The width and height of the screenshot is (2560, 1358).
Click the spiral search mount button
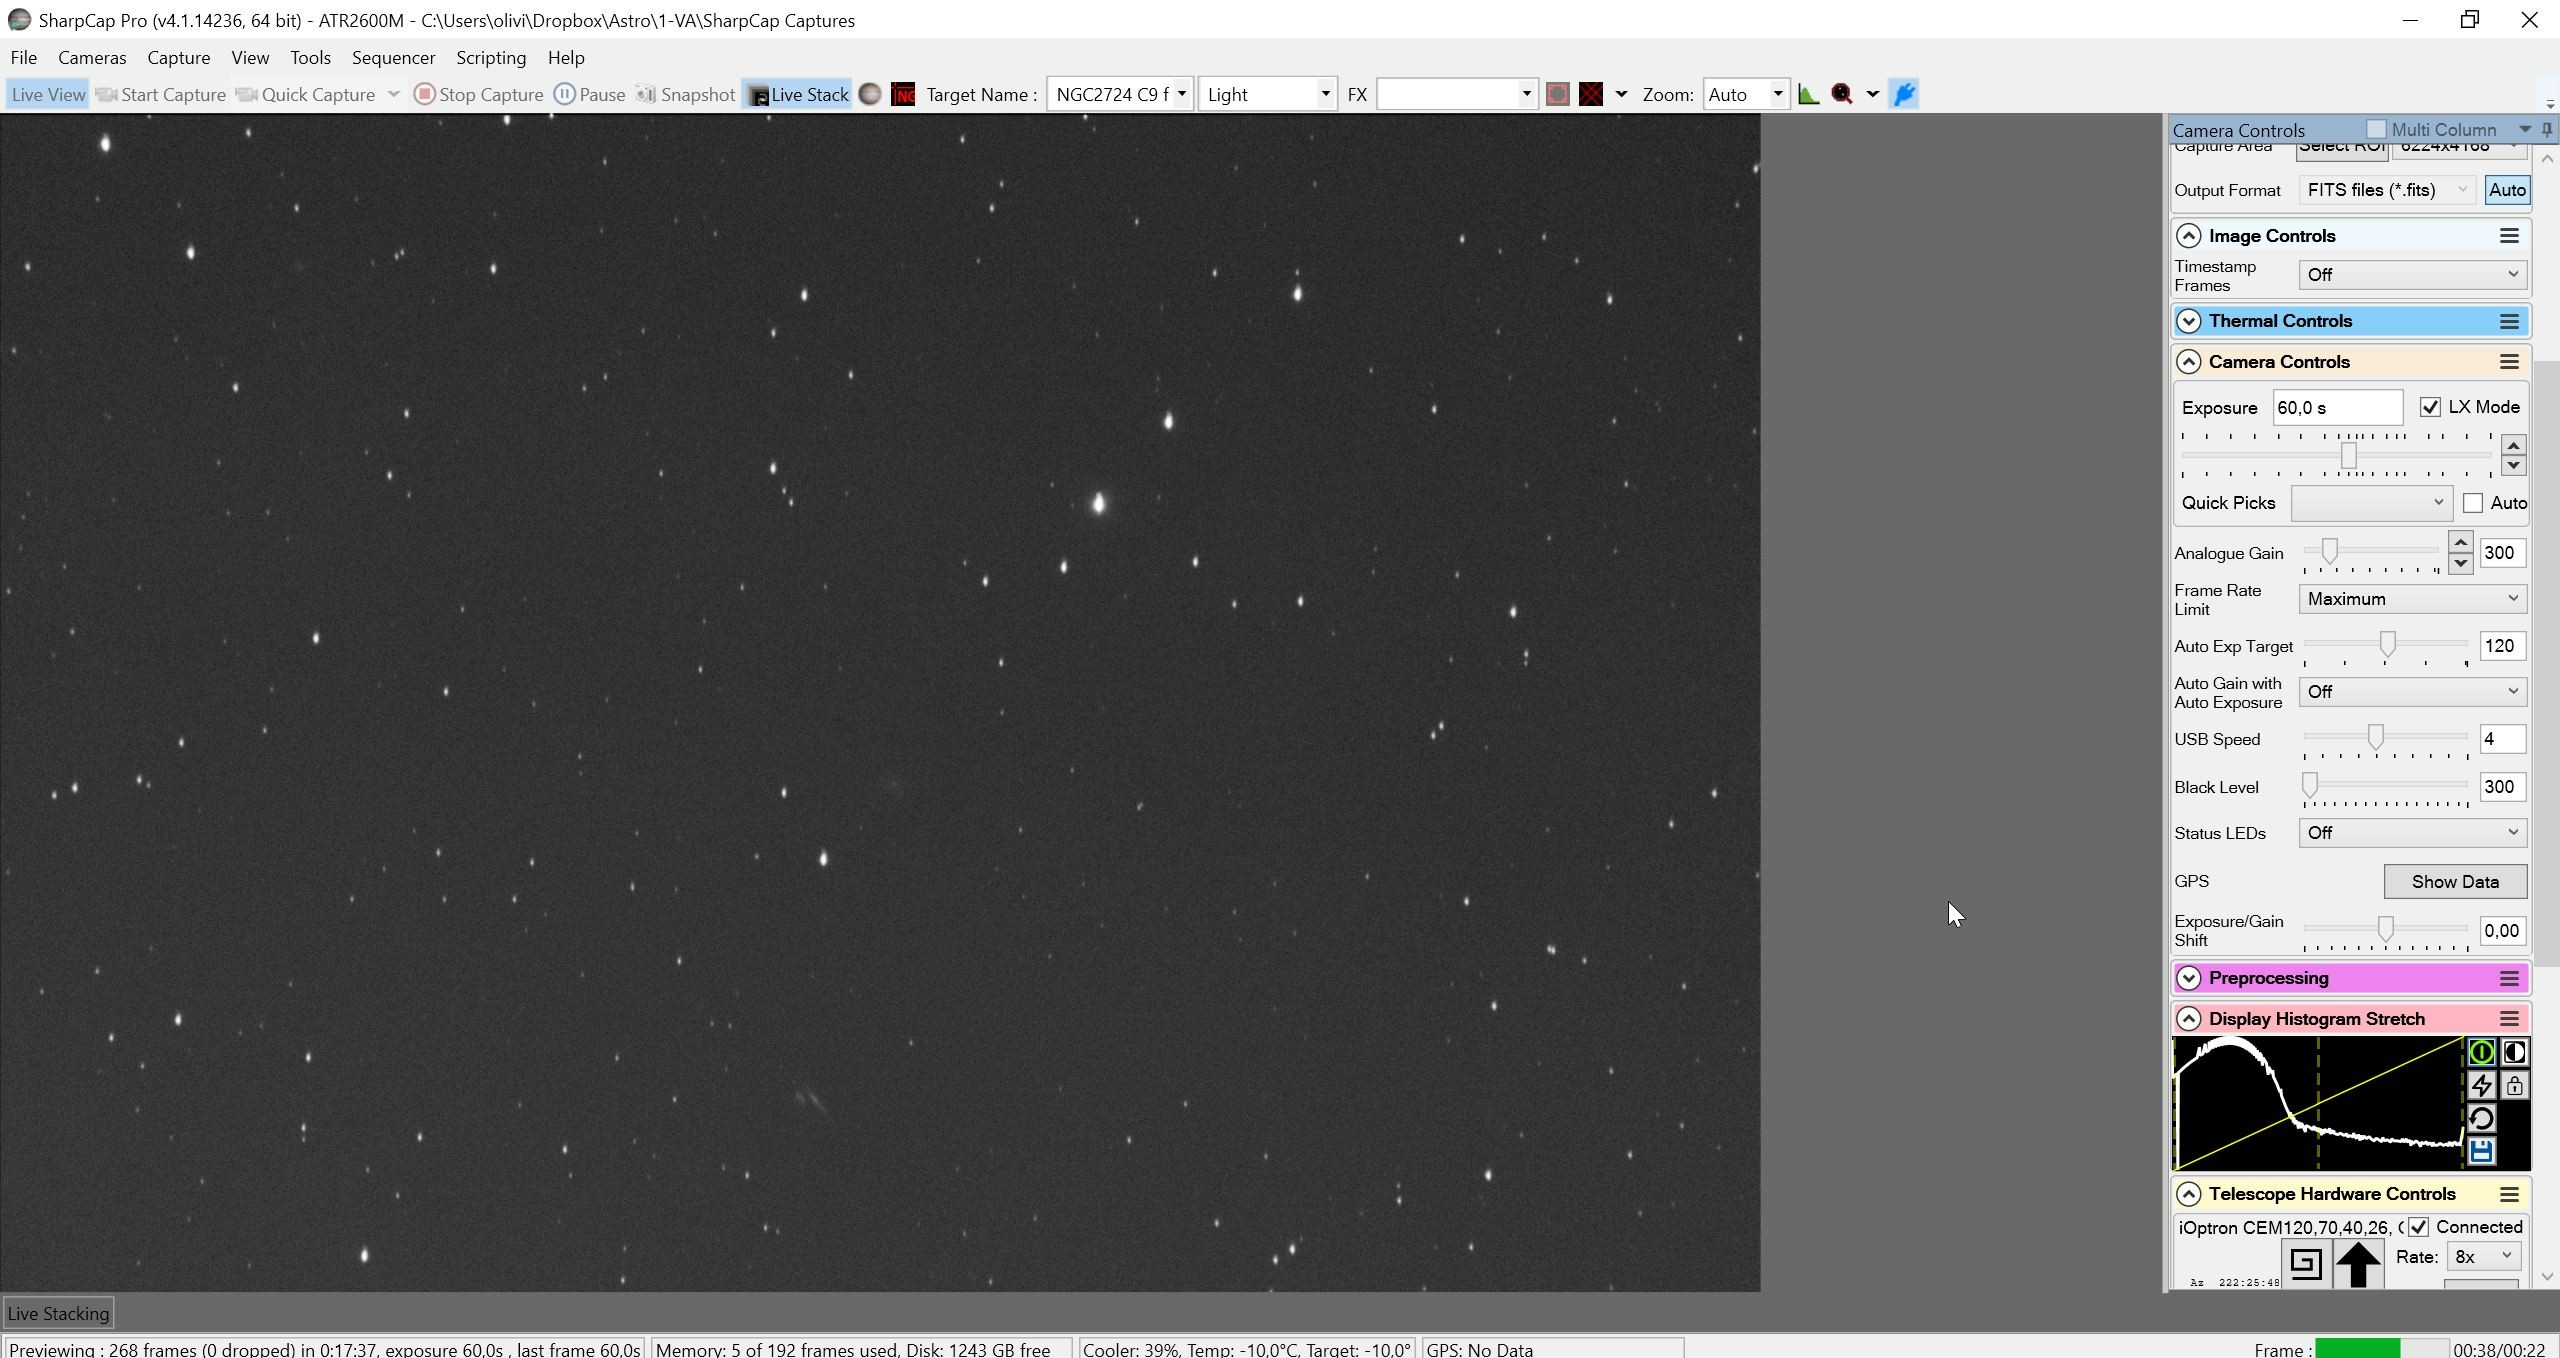tap(2306, 1264)
